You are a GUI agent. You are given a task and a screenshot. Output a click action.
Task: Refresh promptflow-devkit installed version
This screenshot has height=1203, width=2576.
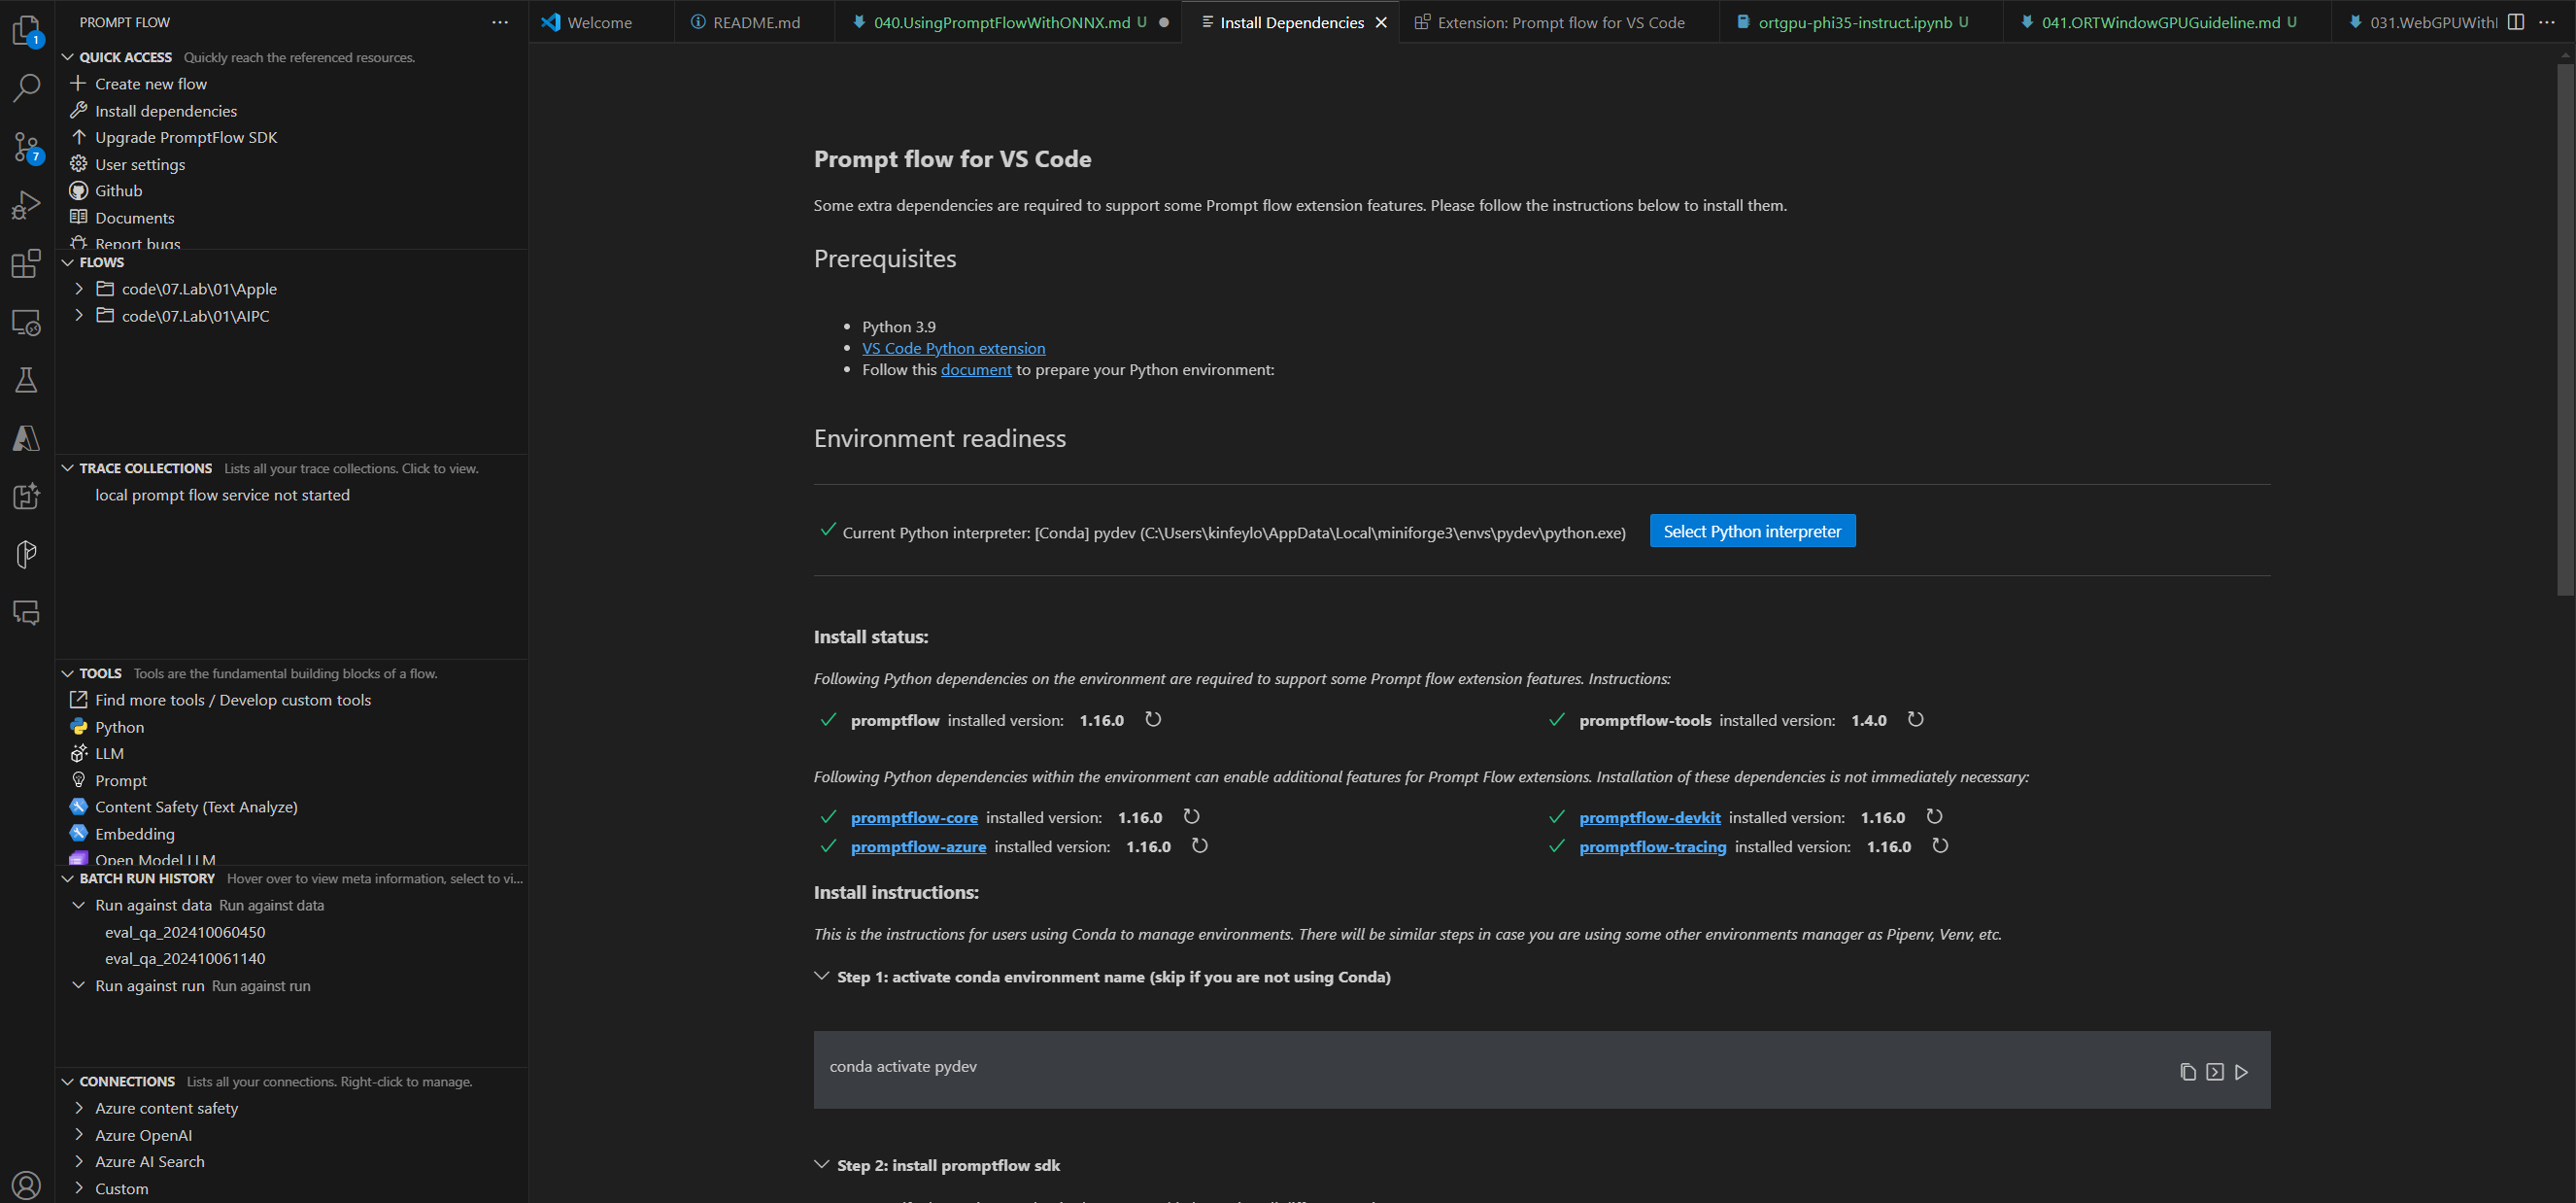point(1934,816)
